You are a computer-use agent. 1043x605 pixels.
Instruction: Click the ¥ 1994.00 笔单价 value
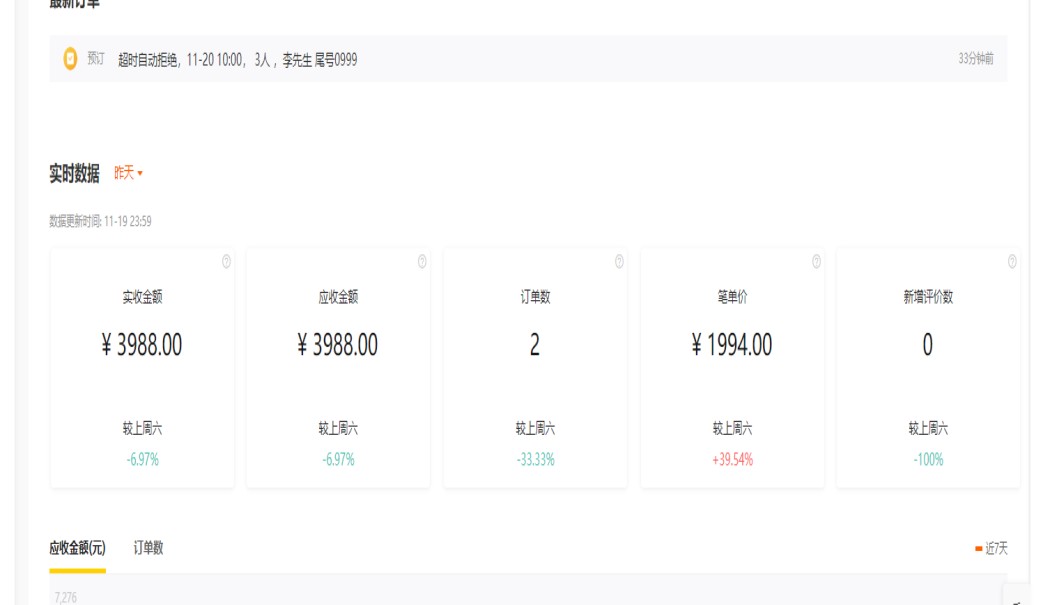pyautogui.click(x=732, y=345)
